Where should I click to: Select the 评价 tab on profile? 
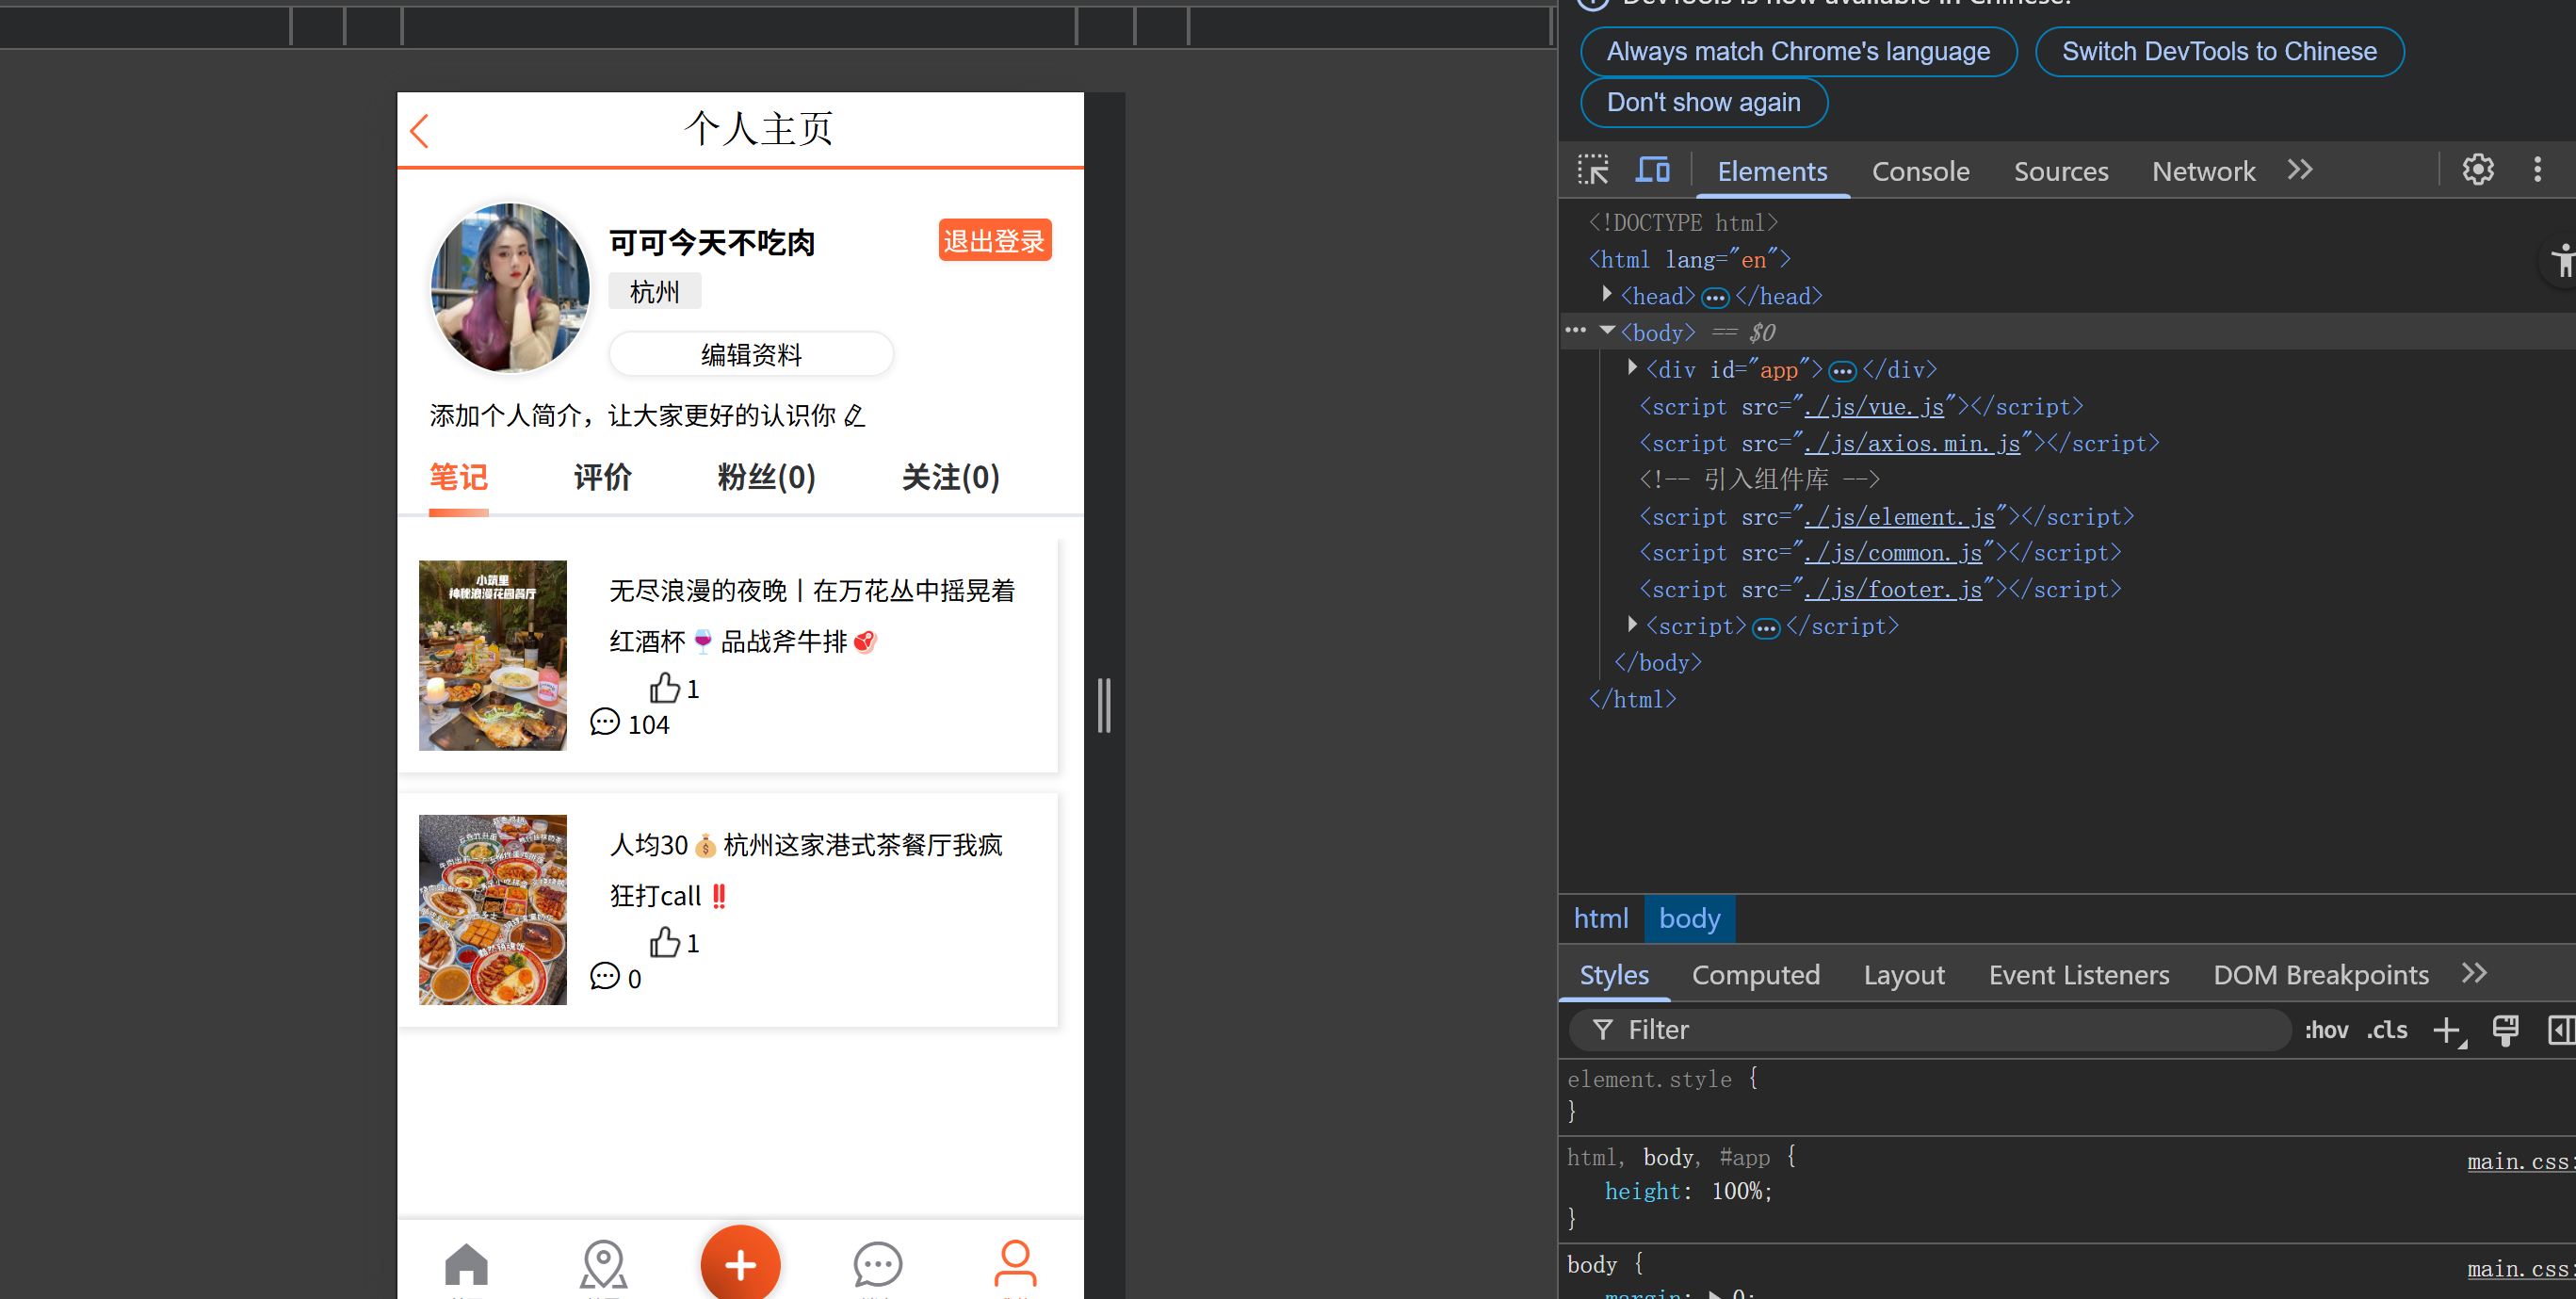coord(602,477)
